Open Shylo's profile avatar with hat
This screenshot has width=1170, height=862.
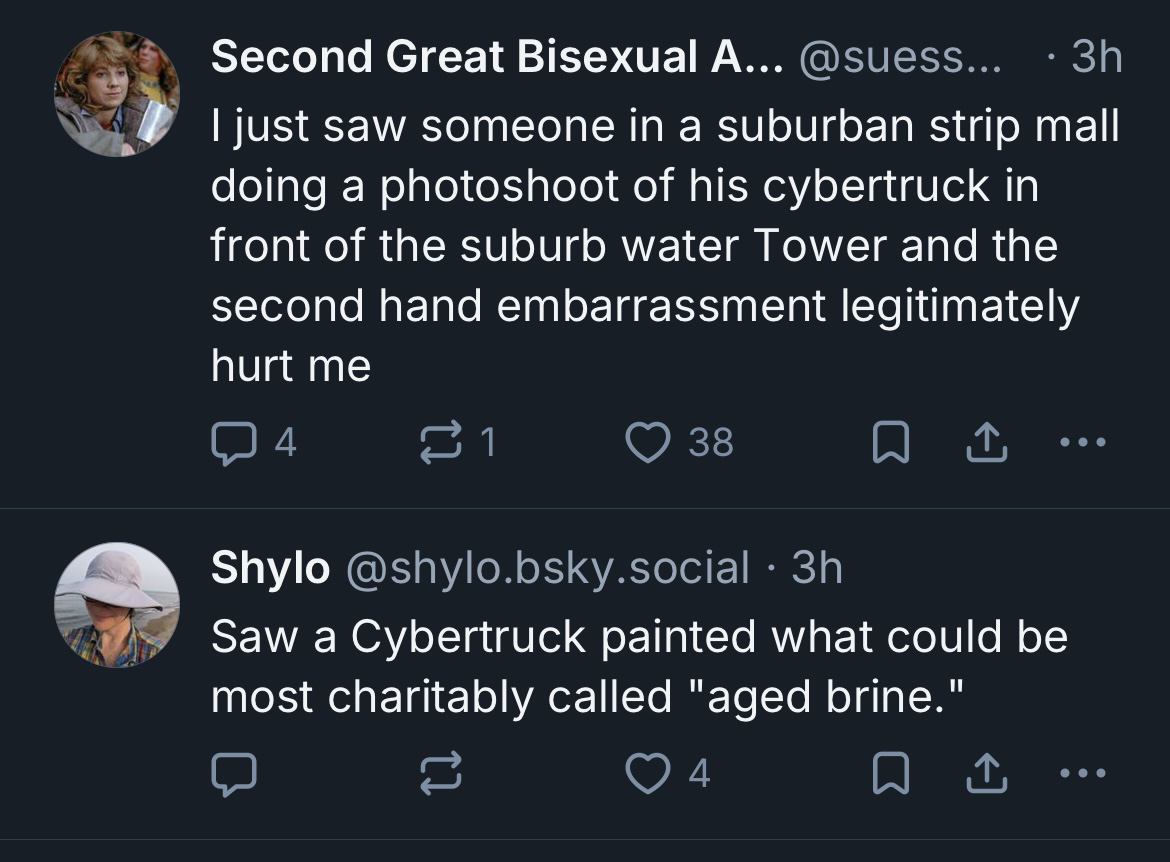[116, 604]
